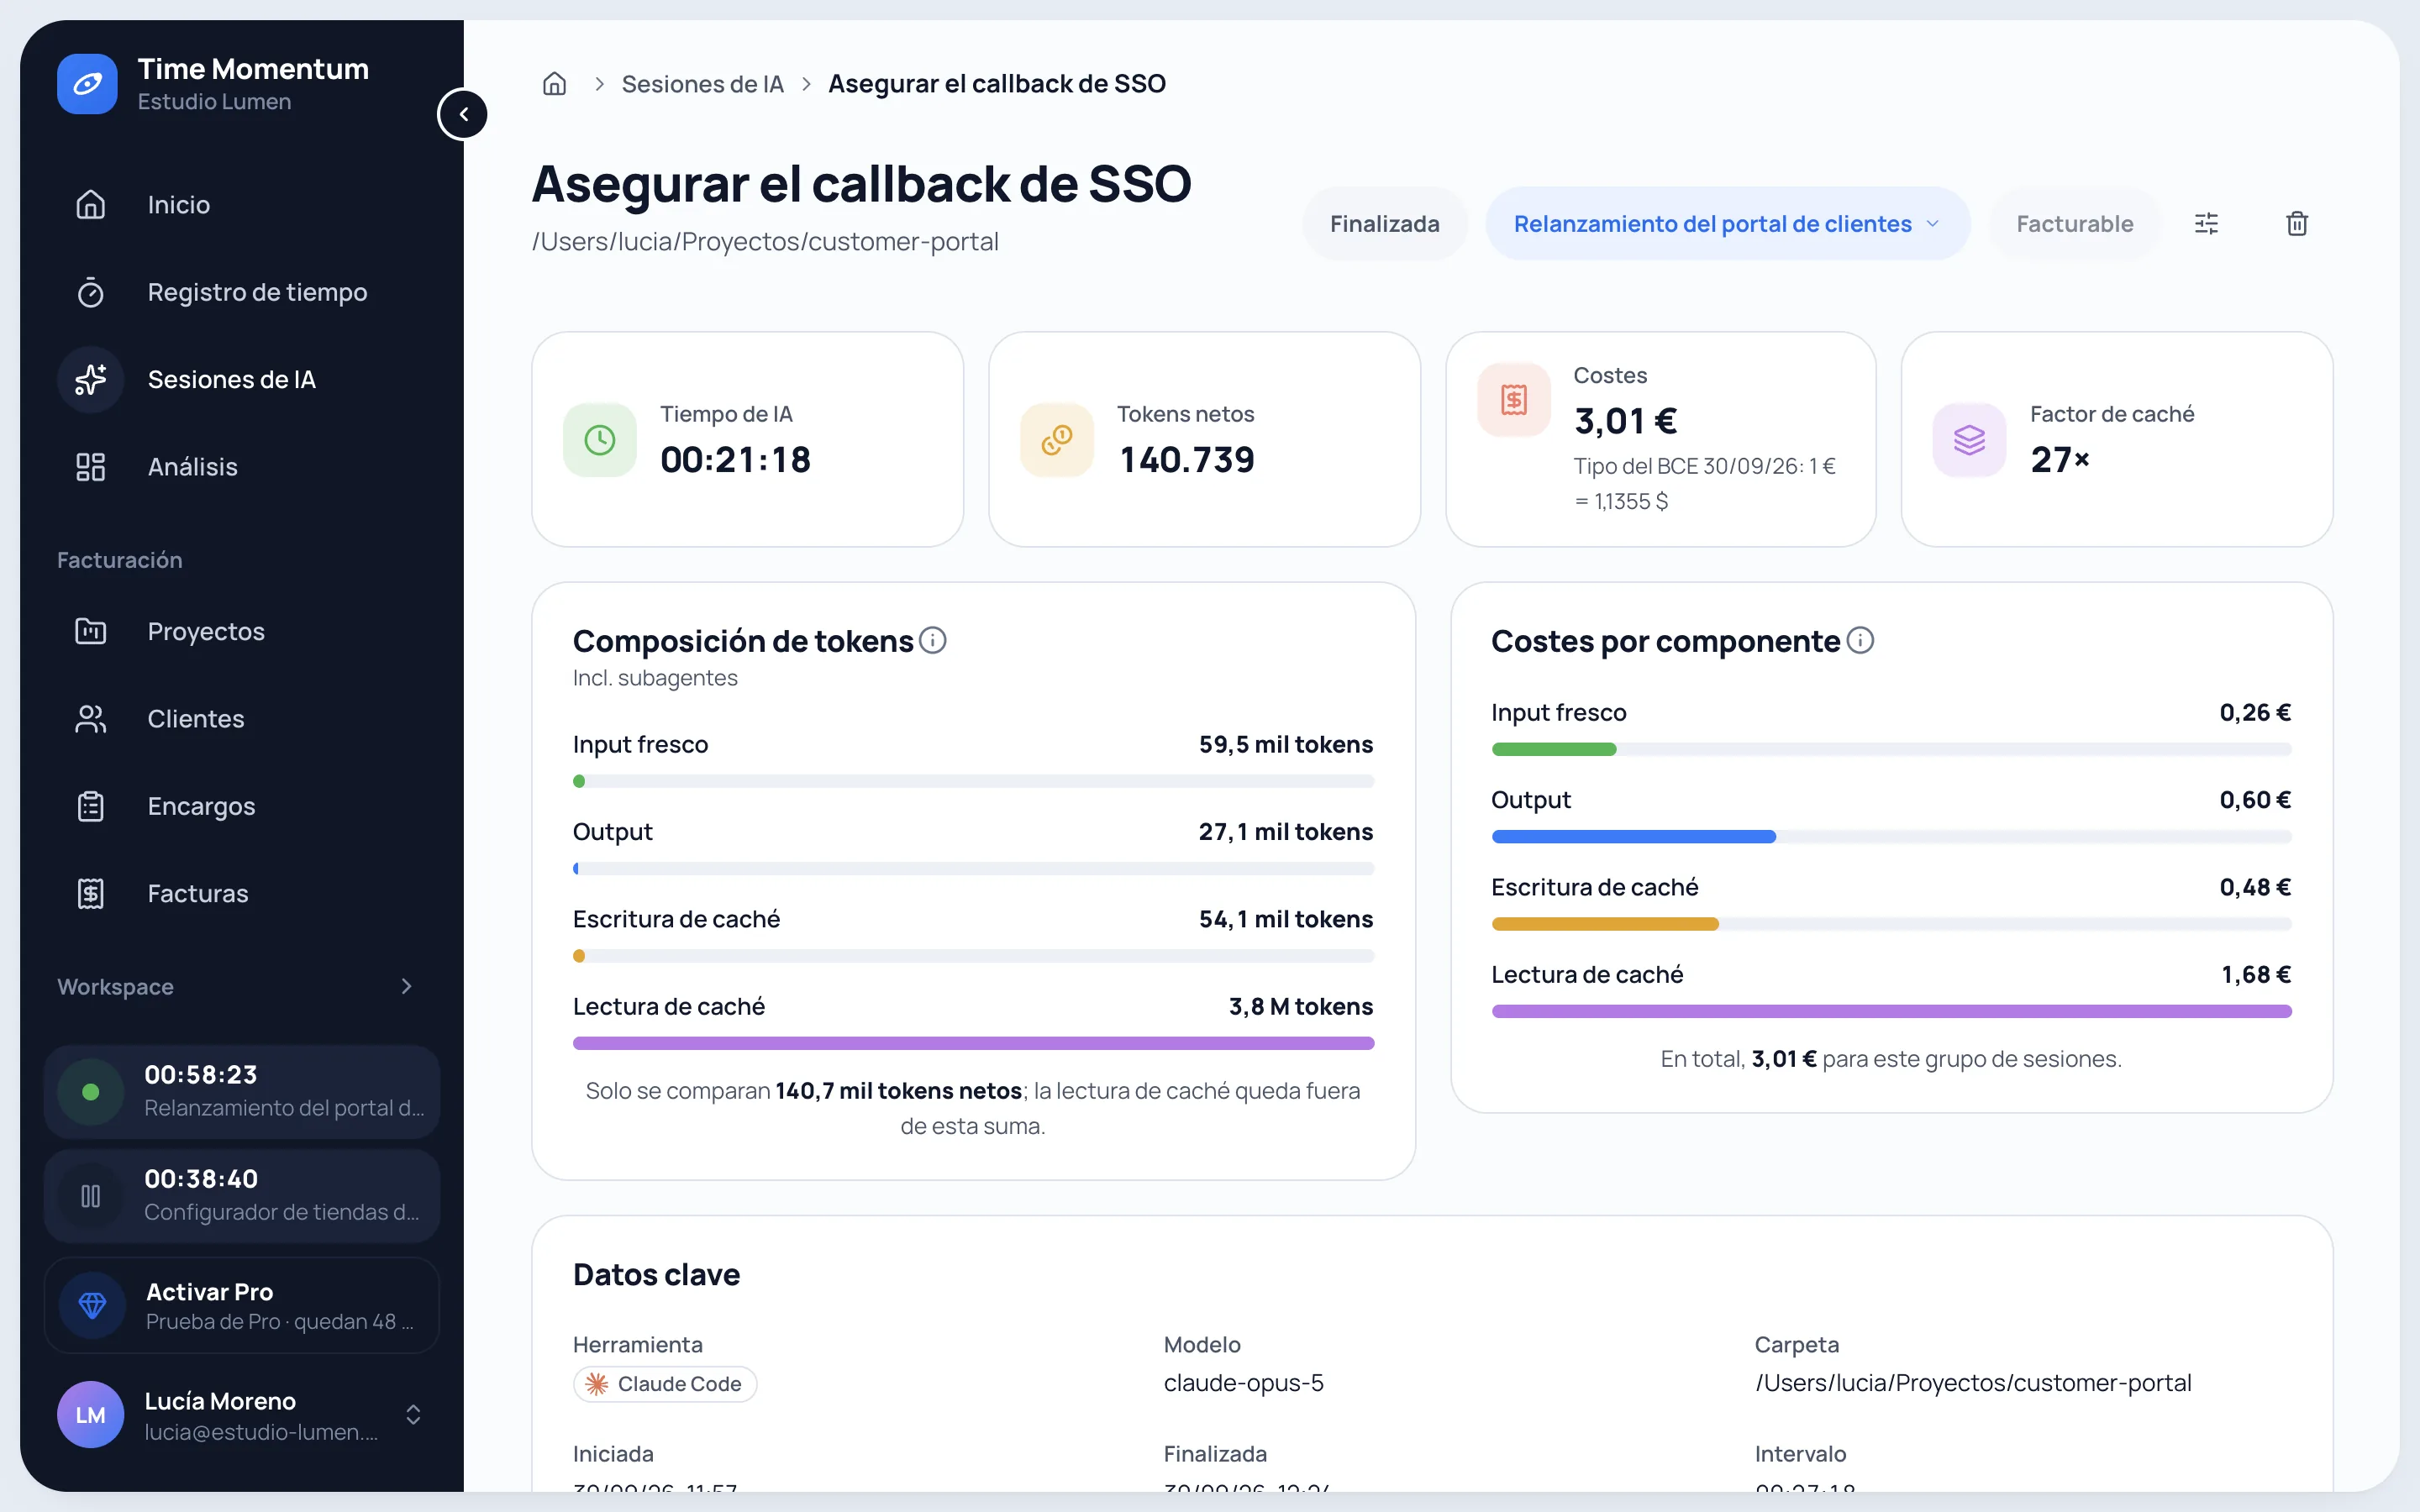The height and width of the screenshot is (1512, 2420).
Task: Click the 3,01 € cost value
Action: coord(1625,421)
